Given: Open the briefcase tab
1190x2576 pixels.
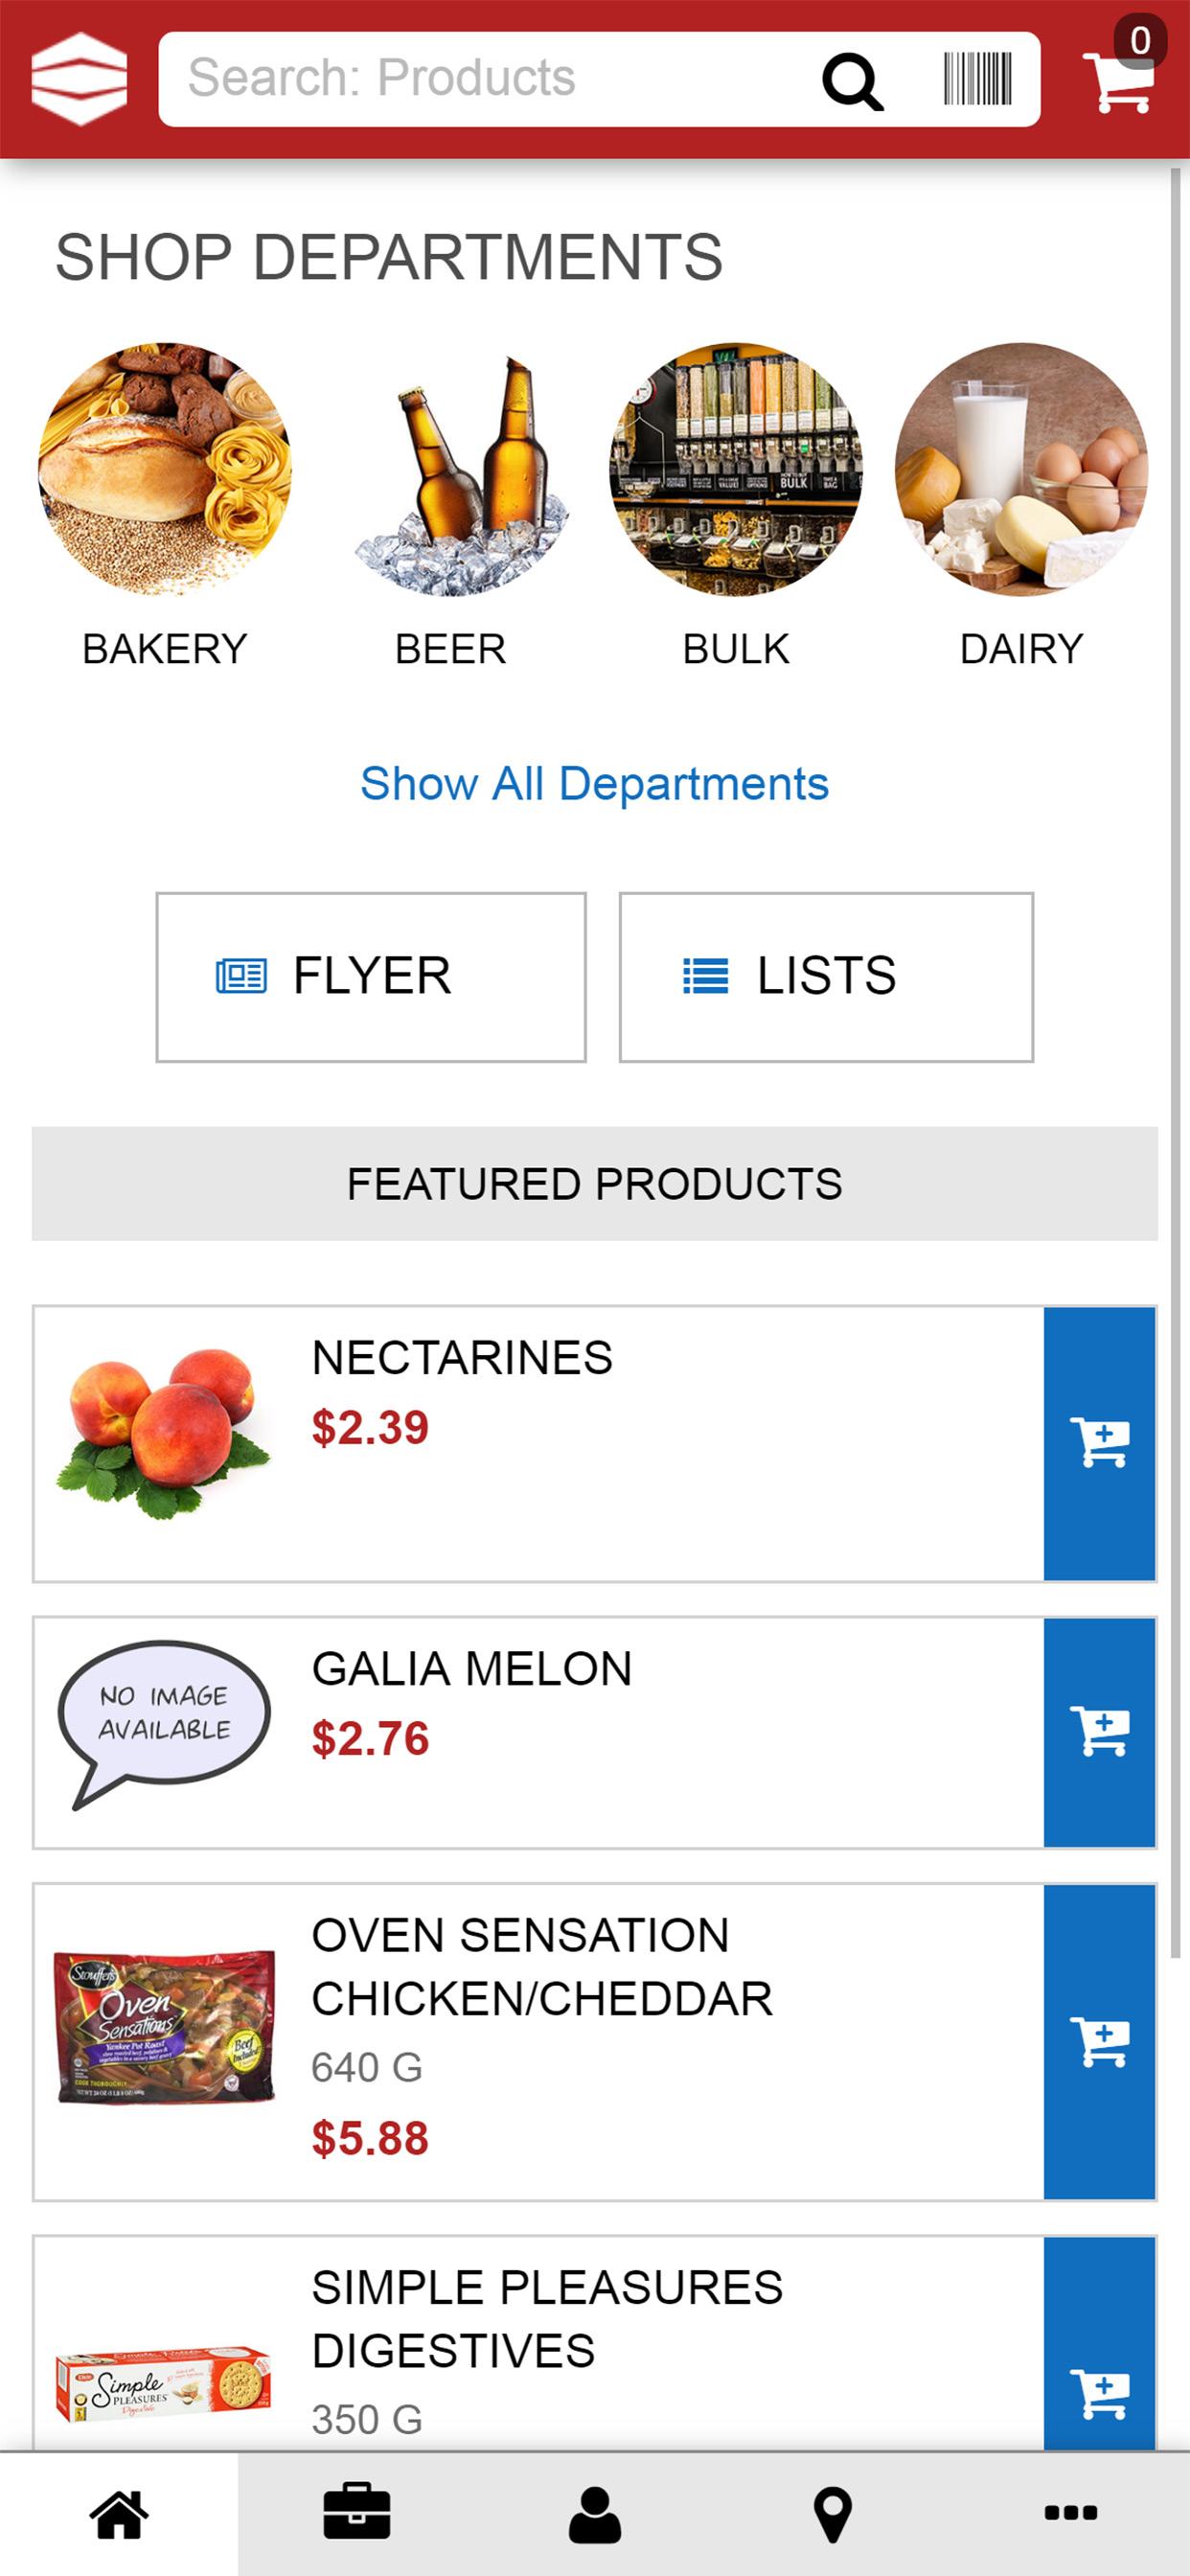Looking at the screenshot, I should coord(357,2513).
